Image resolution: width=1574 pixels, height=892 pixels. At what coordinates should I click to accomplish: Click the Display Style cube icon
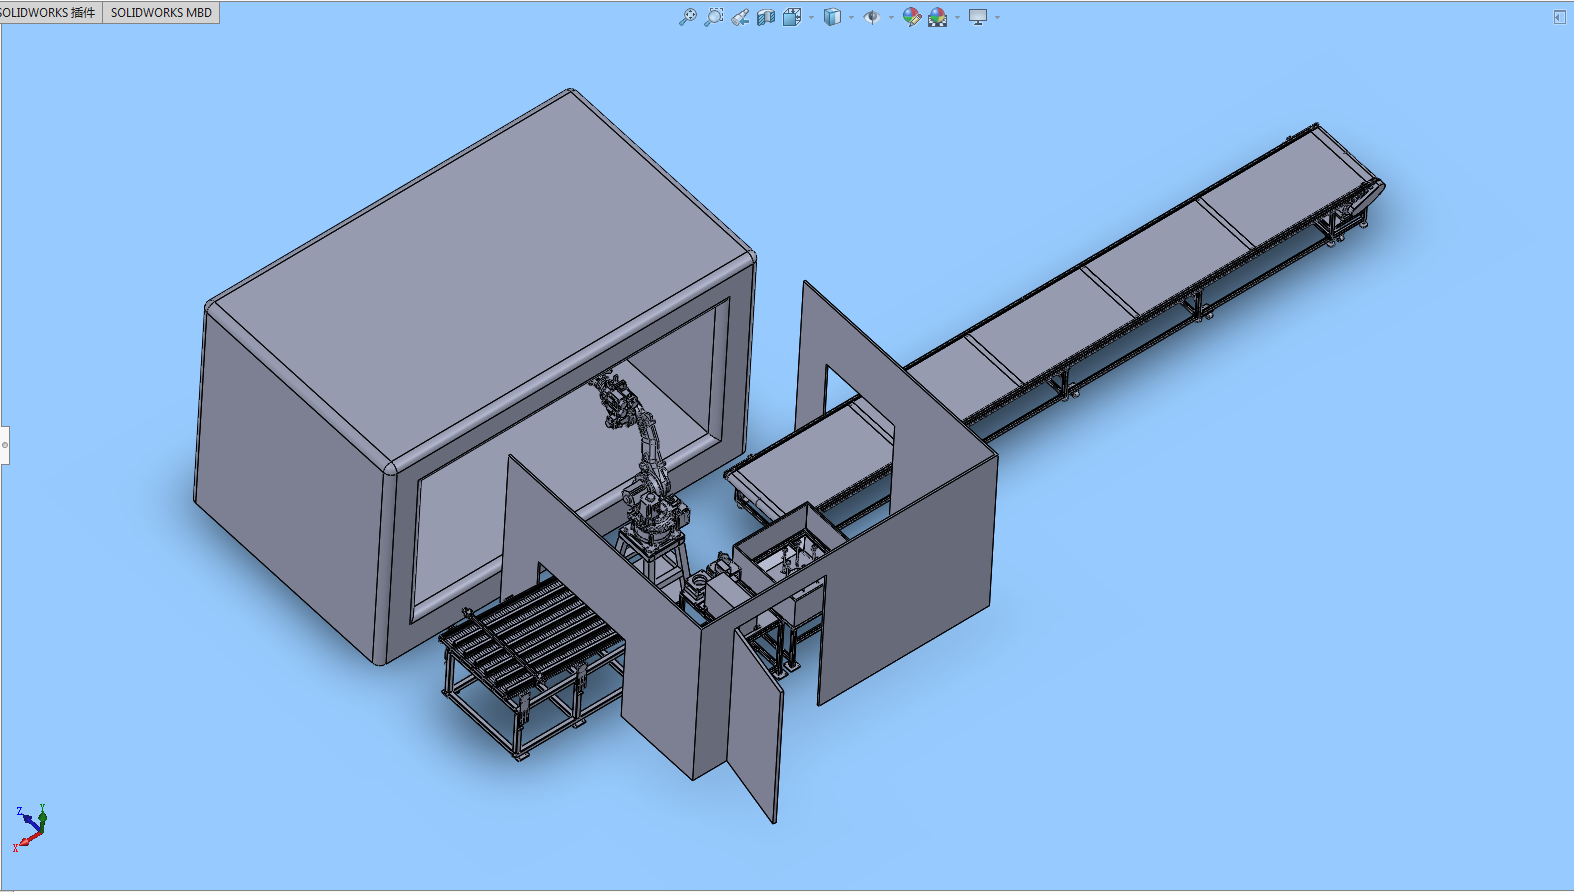832,17
